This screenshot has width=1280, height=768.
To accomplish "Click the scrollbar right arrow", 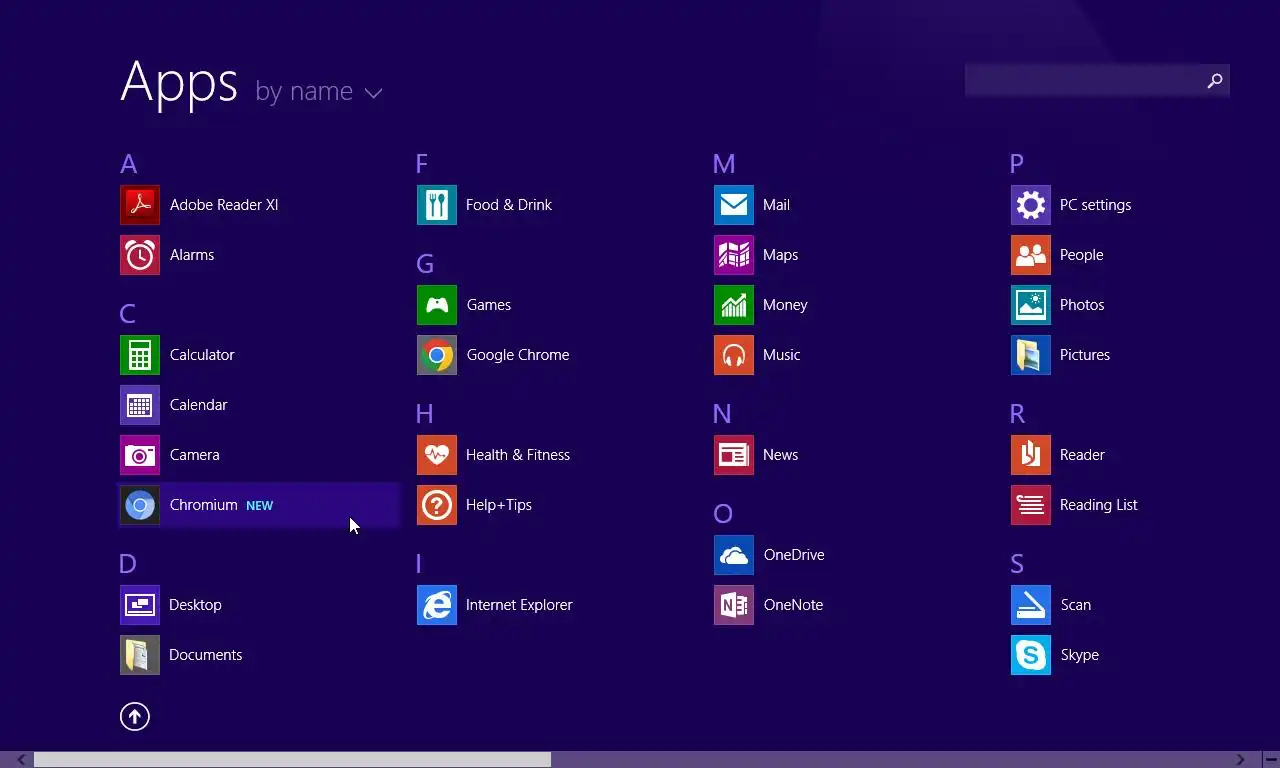I will [1240, 760].
